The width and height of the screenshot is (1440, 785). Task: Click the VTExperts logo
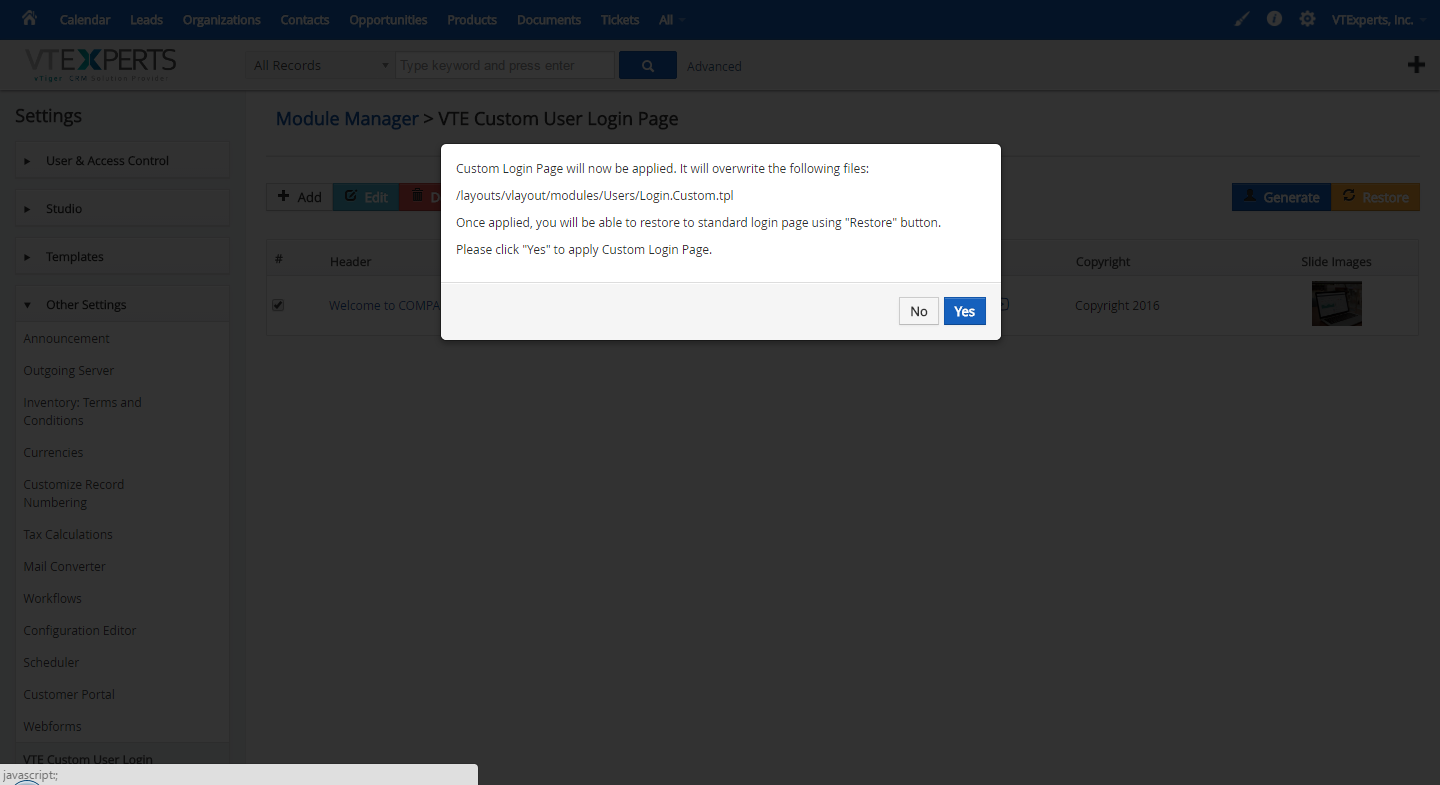(100, 64)
